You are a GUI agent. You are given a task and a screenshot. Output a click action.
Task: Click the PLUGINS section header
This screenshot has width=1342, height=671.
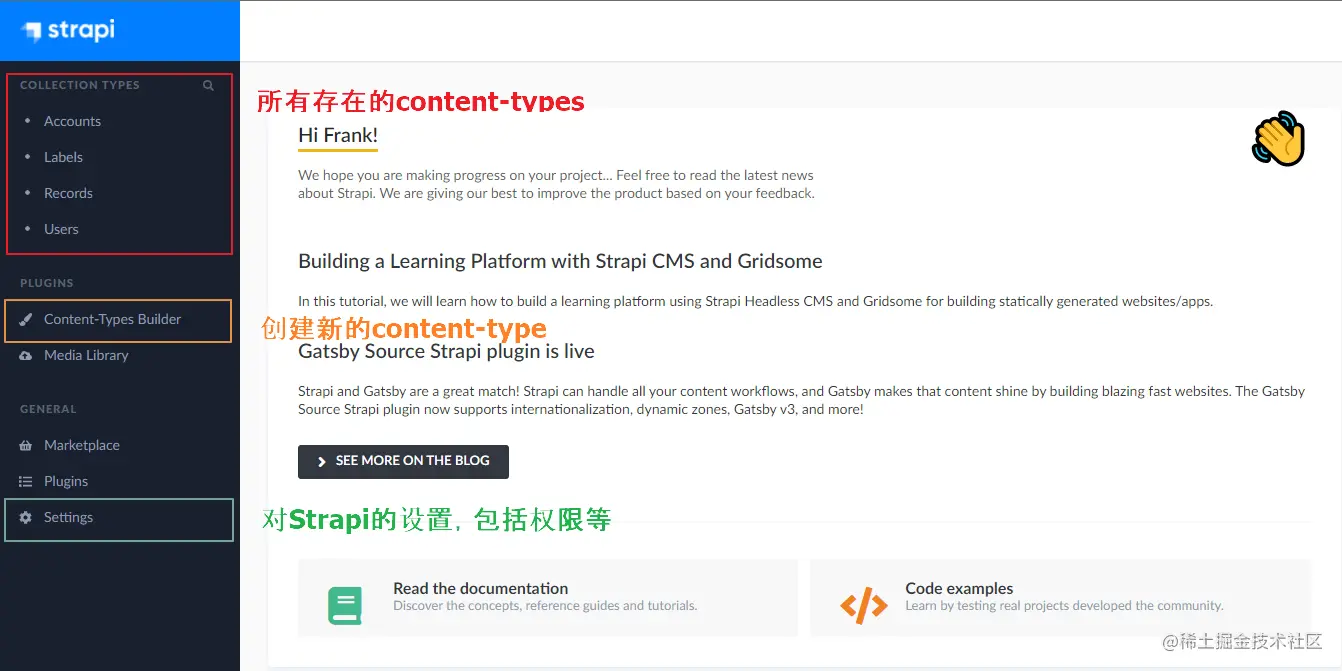tap(47, 283)
